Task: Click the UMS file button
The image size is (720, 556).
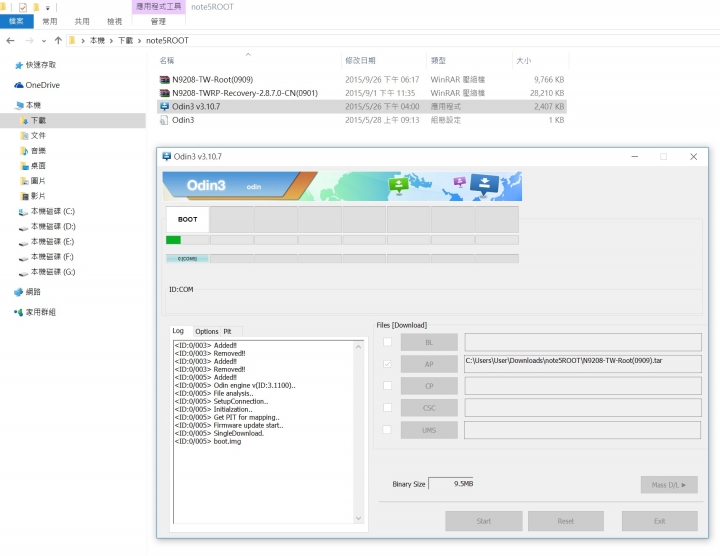Action: point(429,430)
